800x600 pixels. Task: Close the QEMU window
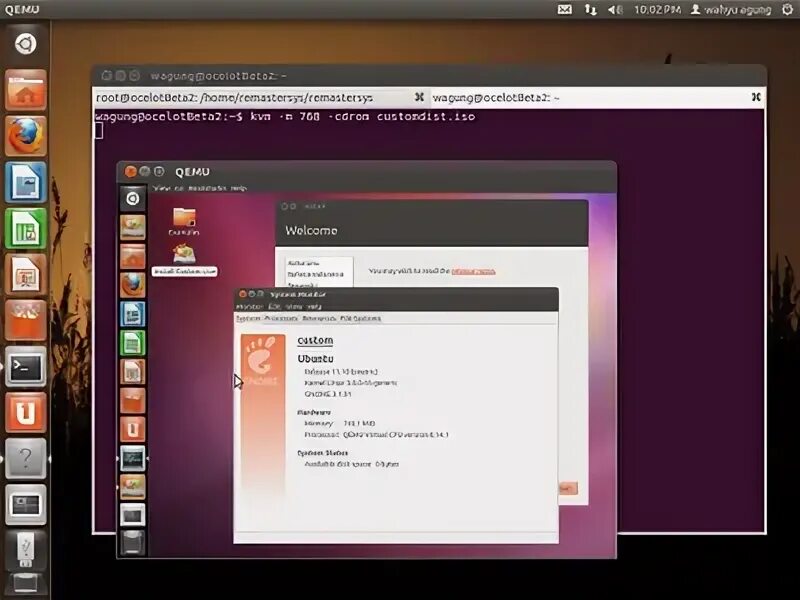[131, 172]
